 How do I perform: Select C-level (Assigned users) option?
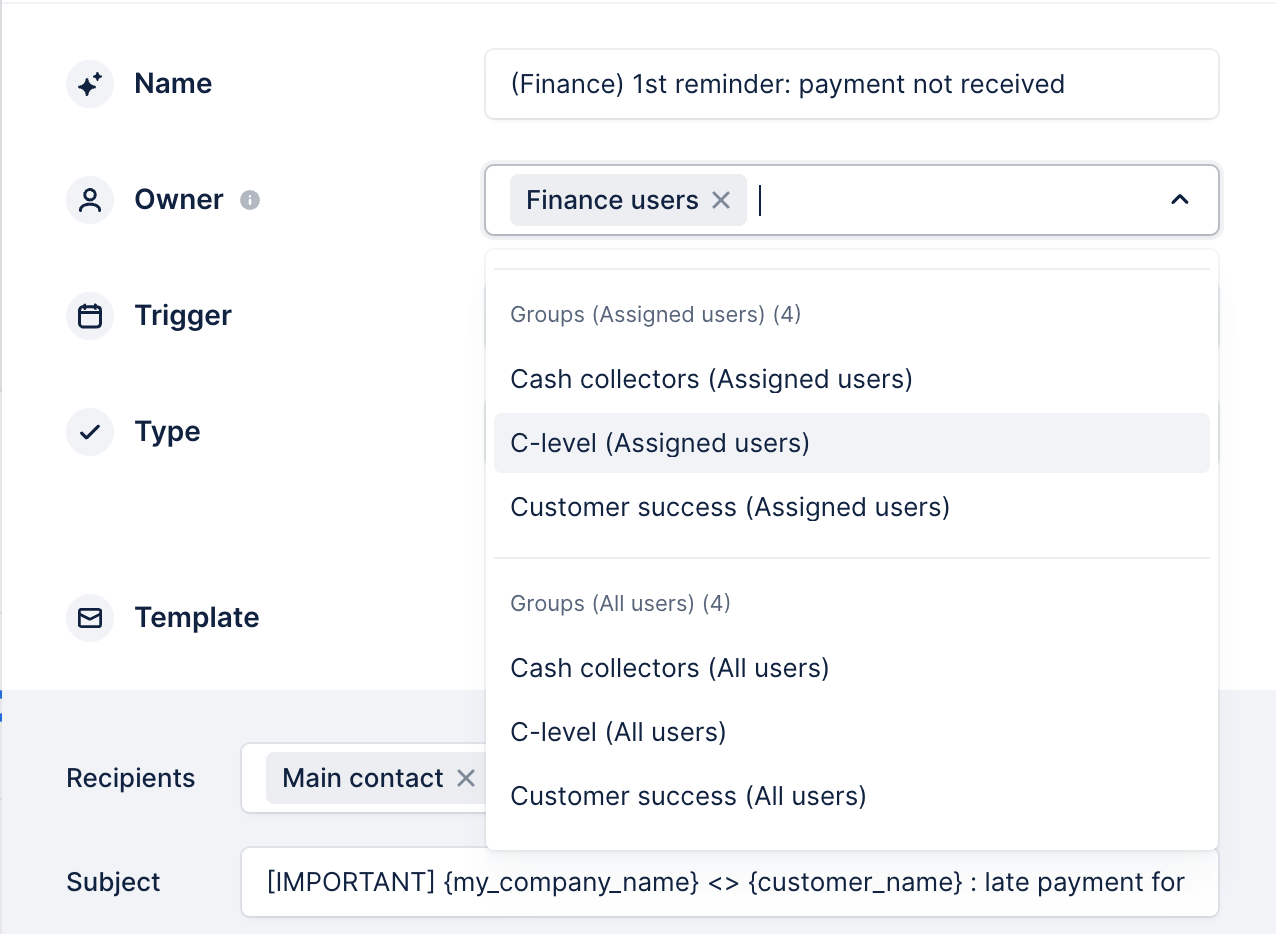click(660, 443)
